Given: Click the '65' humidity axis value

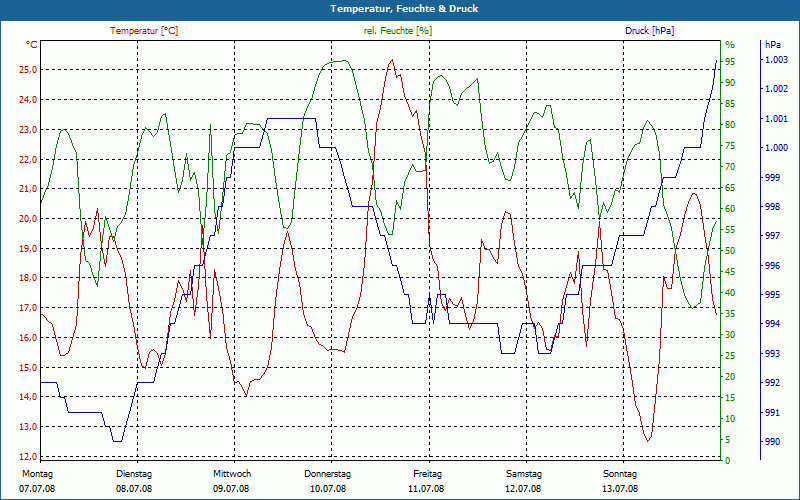Looking at the screenshot, I should 730,188.
